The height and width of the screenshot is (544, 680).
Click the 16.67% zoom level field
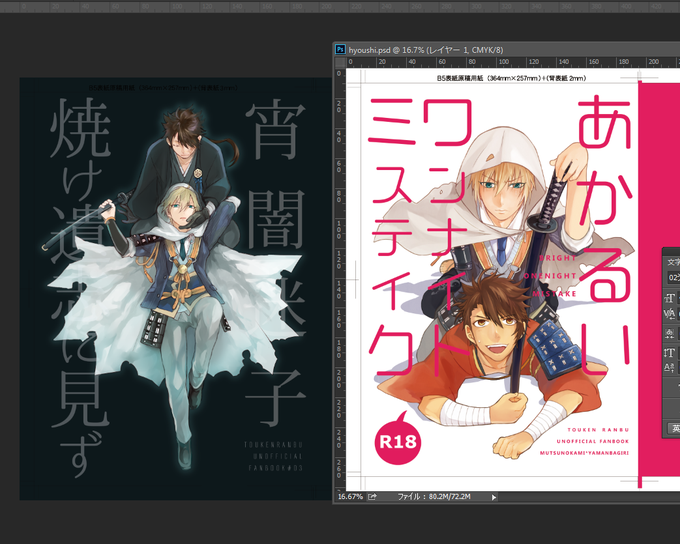(350, 497)
